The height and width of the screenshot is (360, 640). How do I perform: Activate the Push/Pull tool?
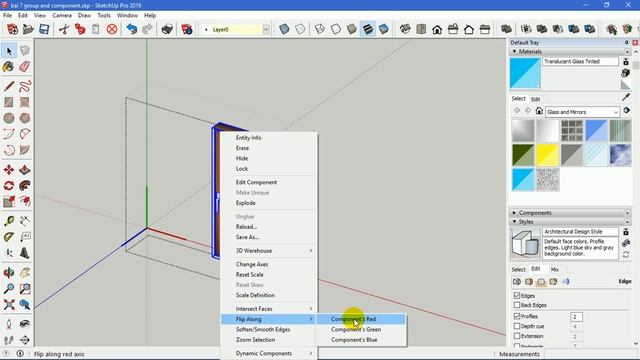(x=24, y=169)
